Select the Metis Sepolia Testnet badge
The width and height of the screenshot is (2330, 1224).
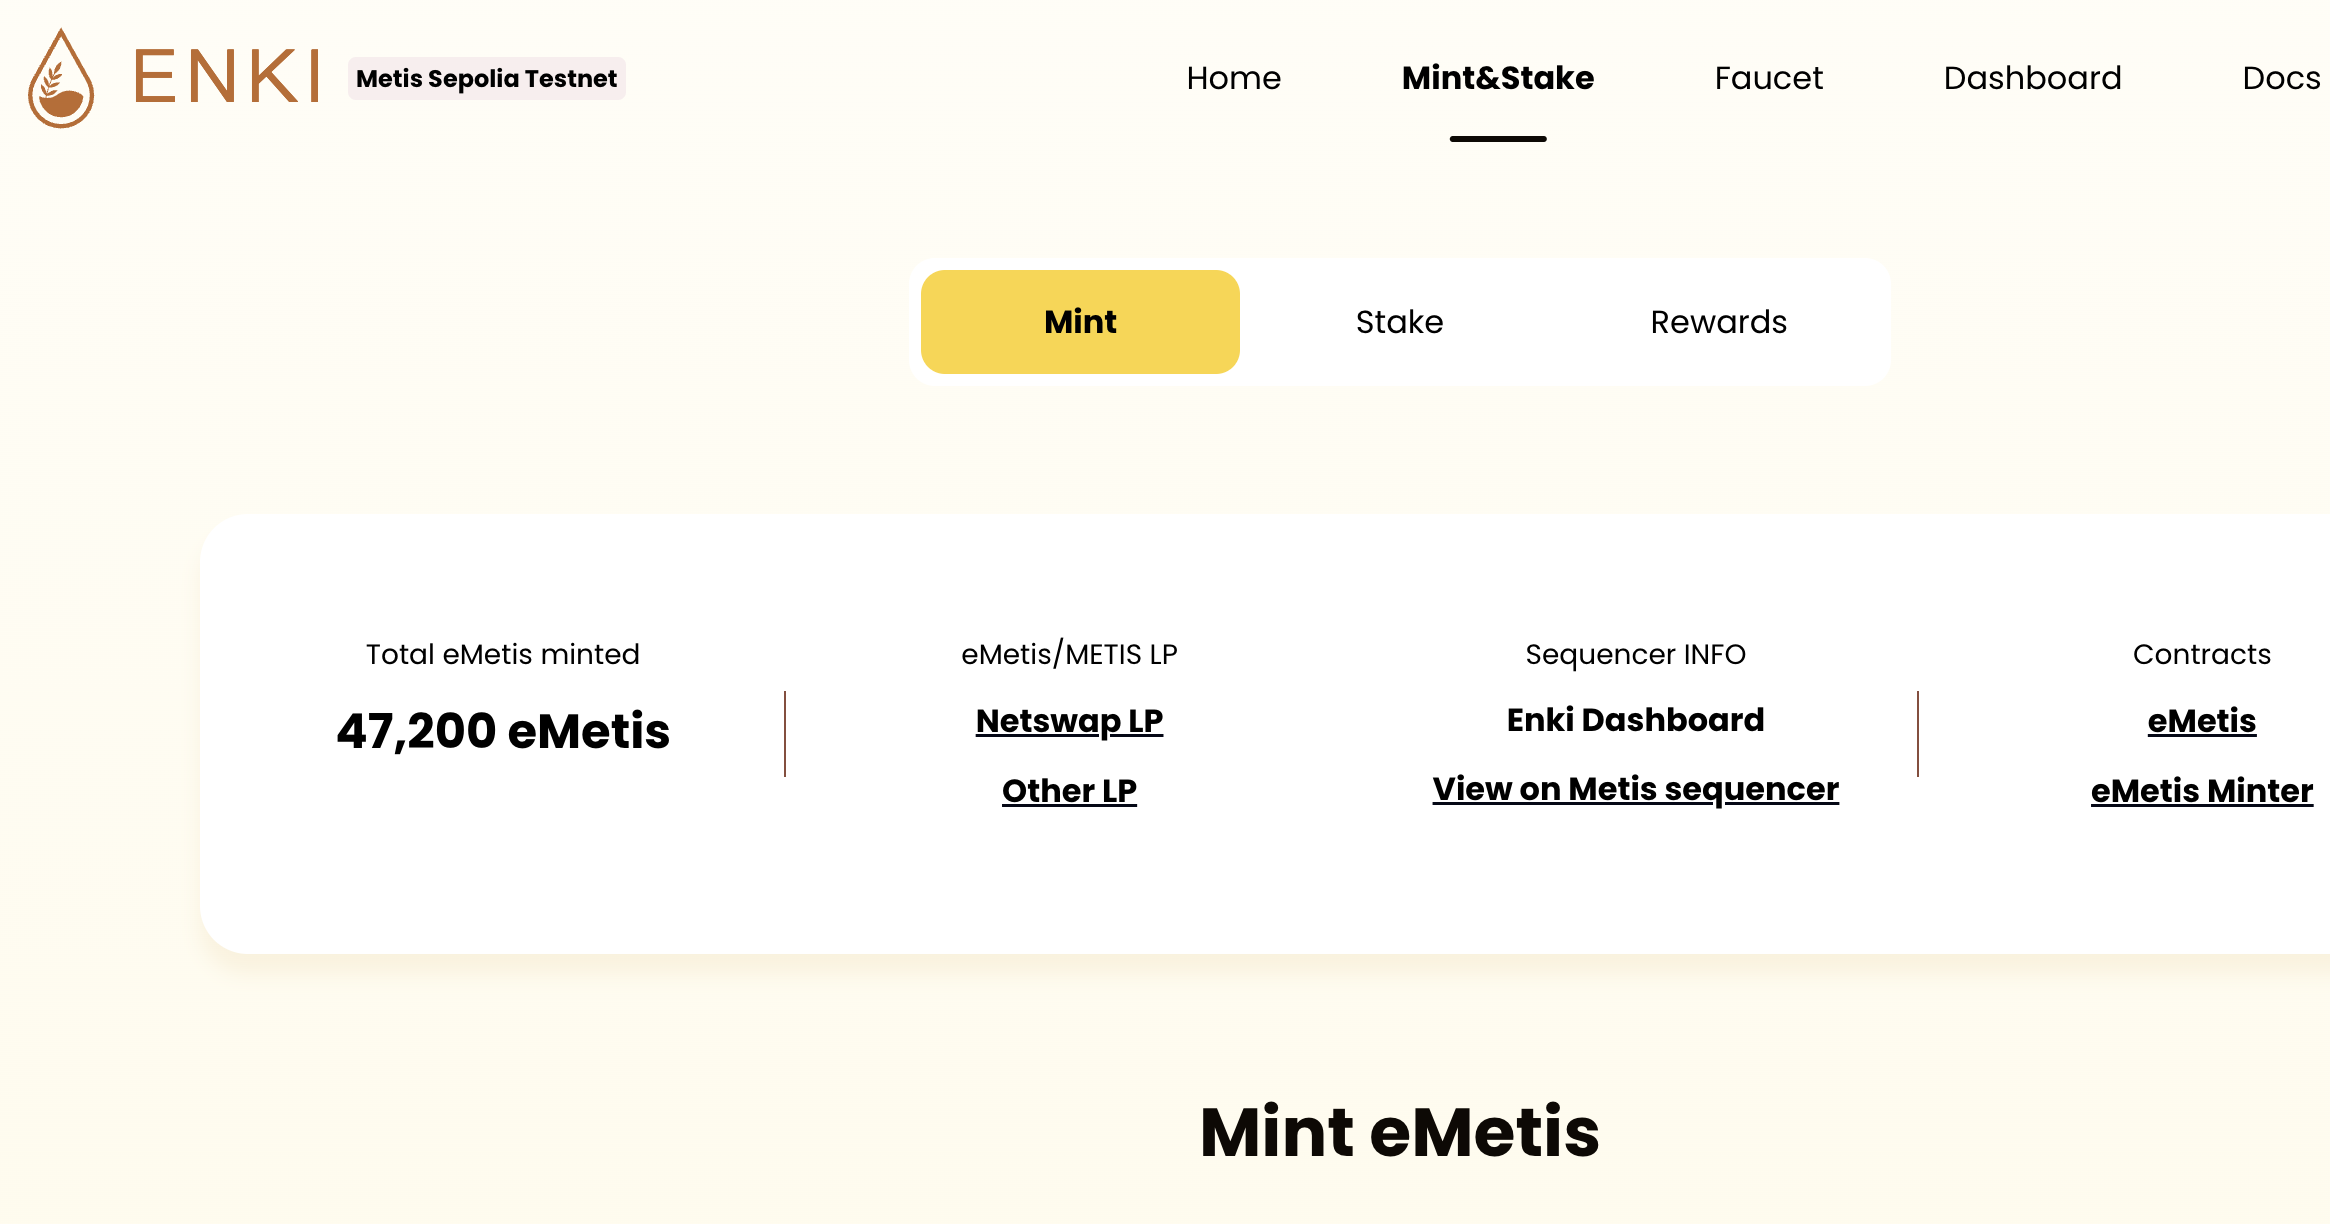tap(486, 78)
